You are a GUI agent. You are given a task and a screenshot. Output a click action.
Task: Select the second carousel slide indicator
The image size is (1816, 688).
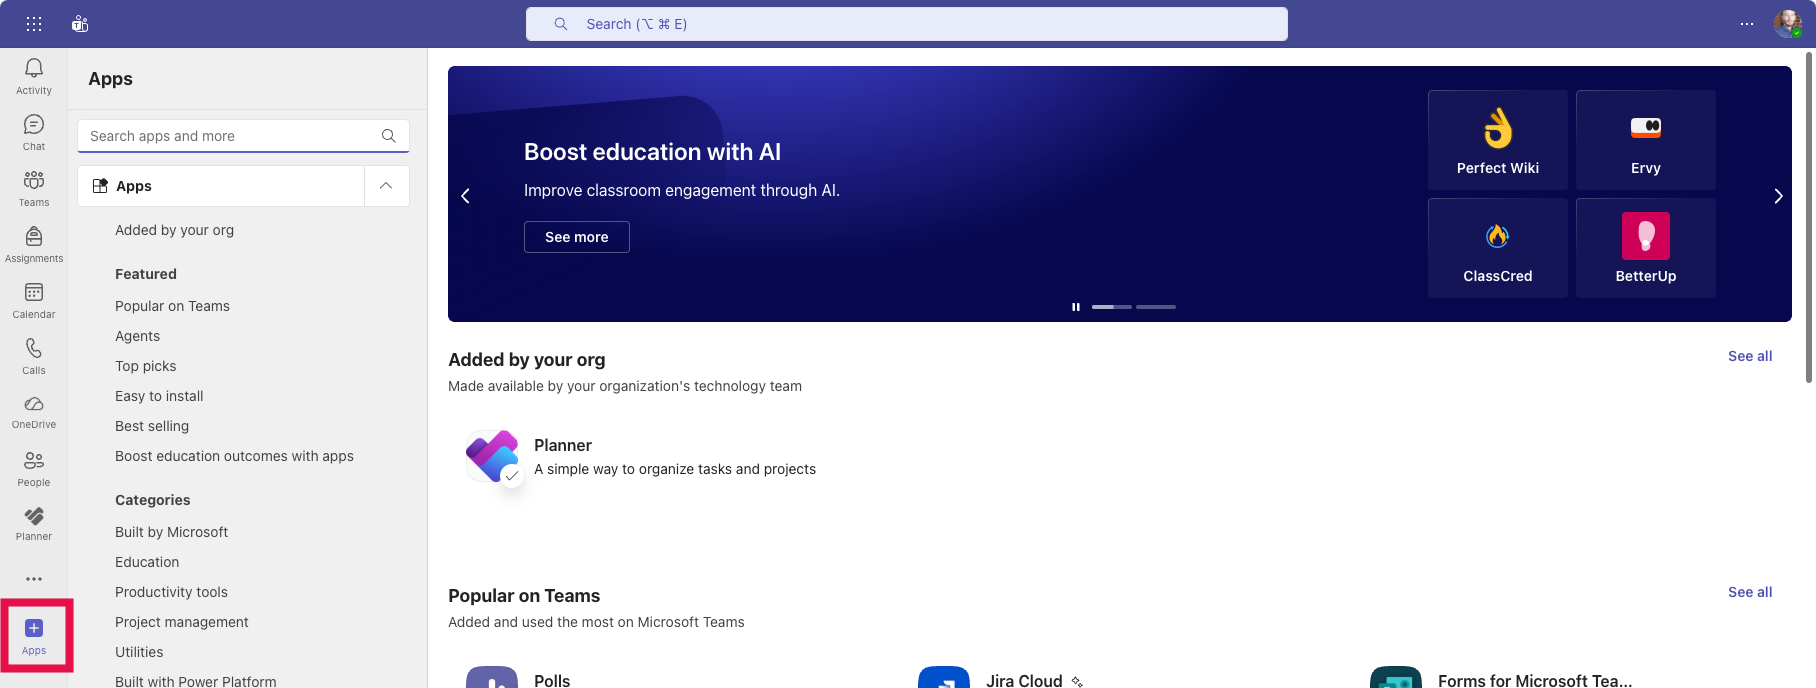click(x=1156, y=307)
